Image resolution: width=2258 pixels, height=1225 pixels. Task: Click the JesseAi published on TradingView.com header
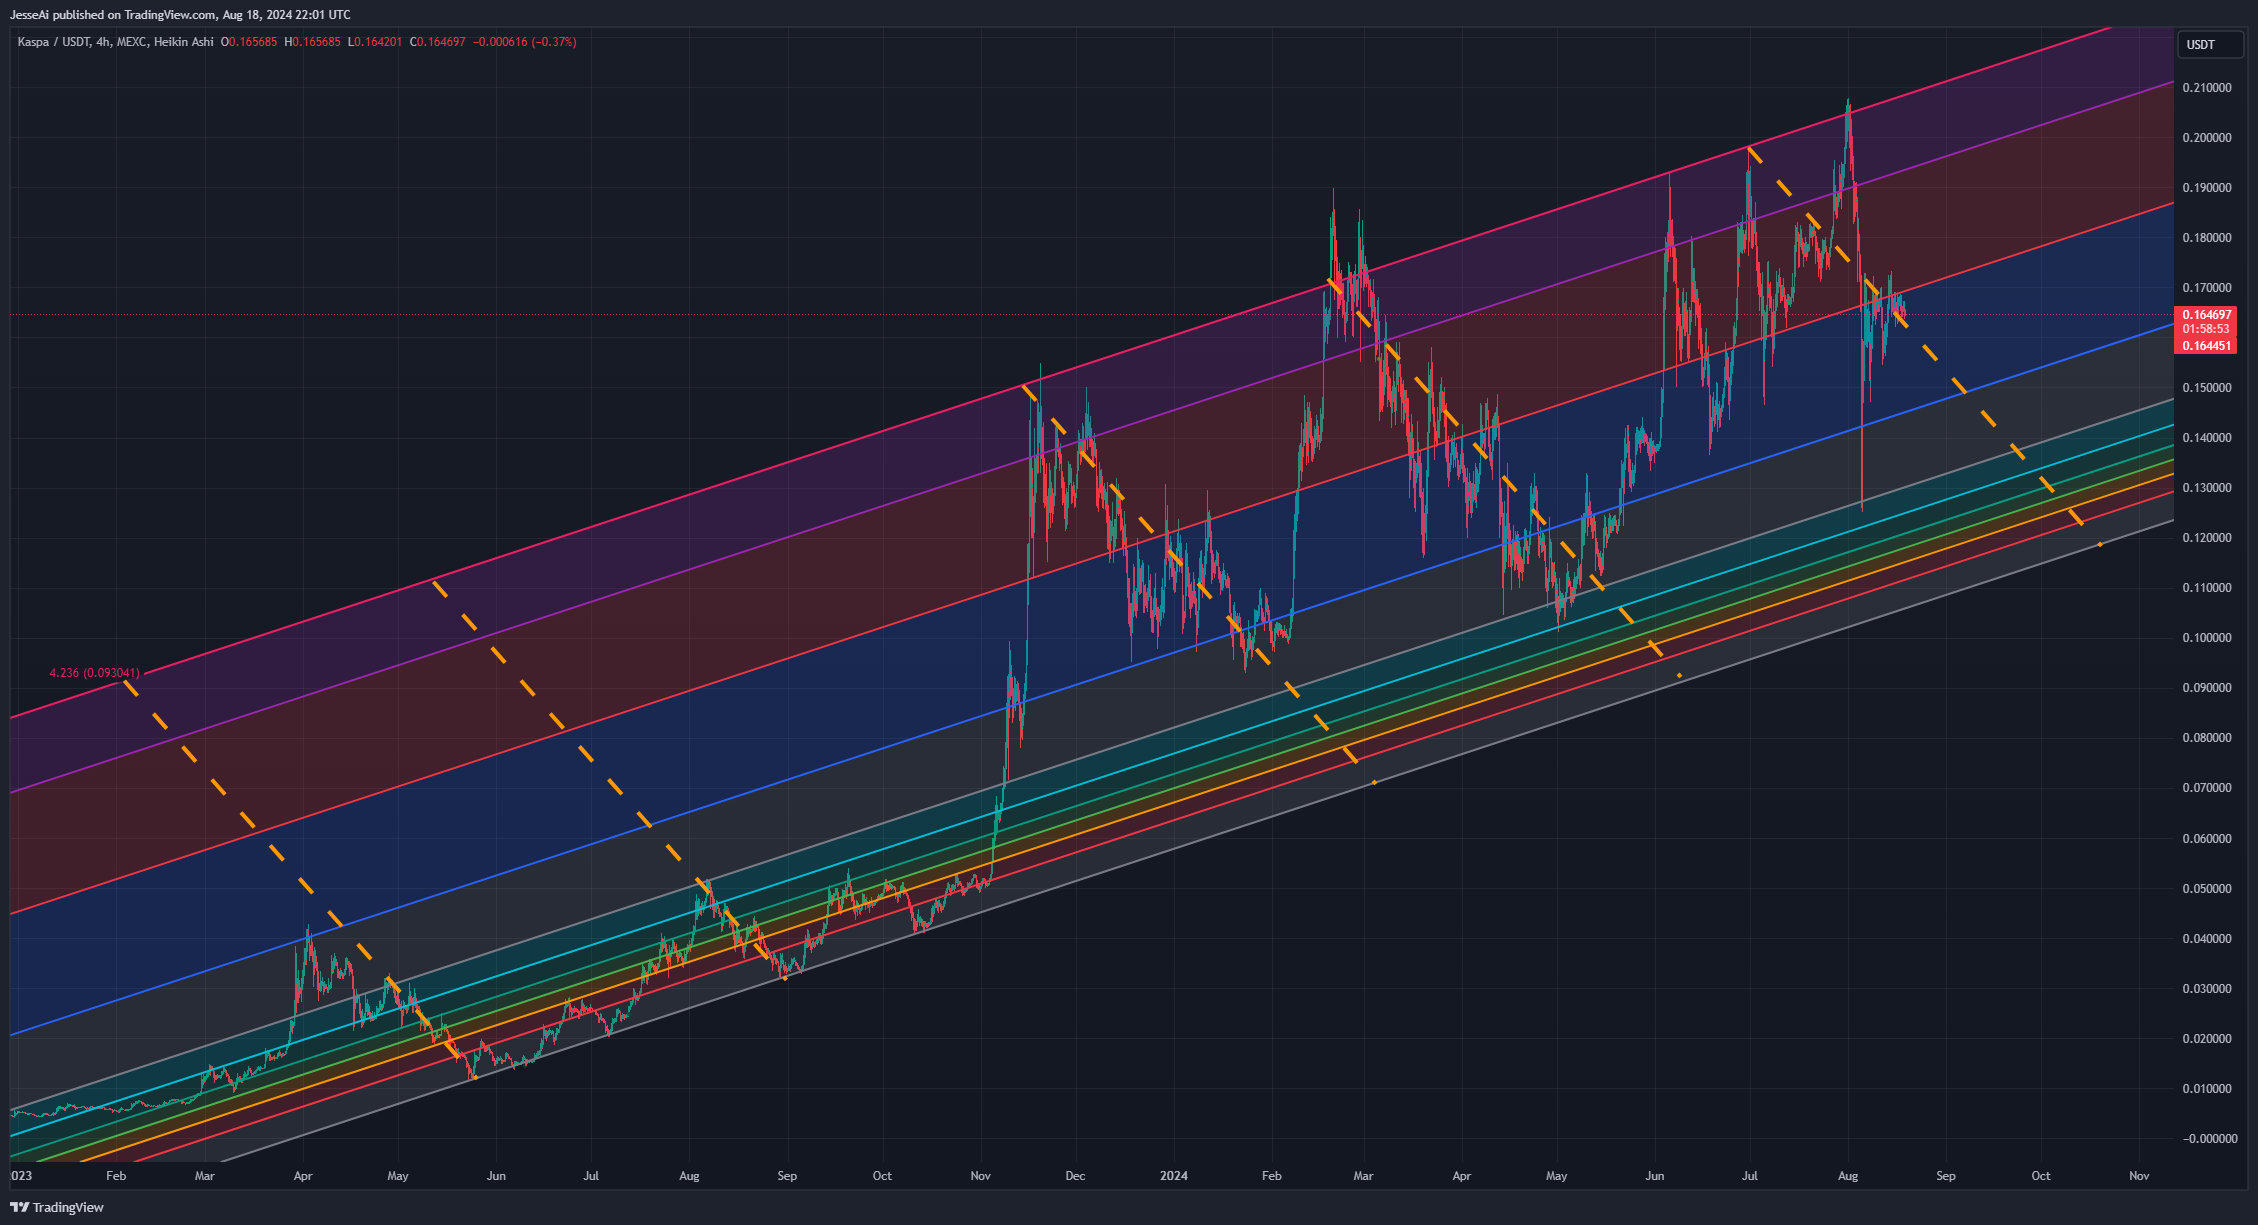(180, 15)
